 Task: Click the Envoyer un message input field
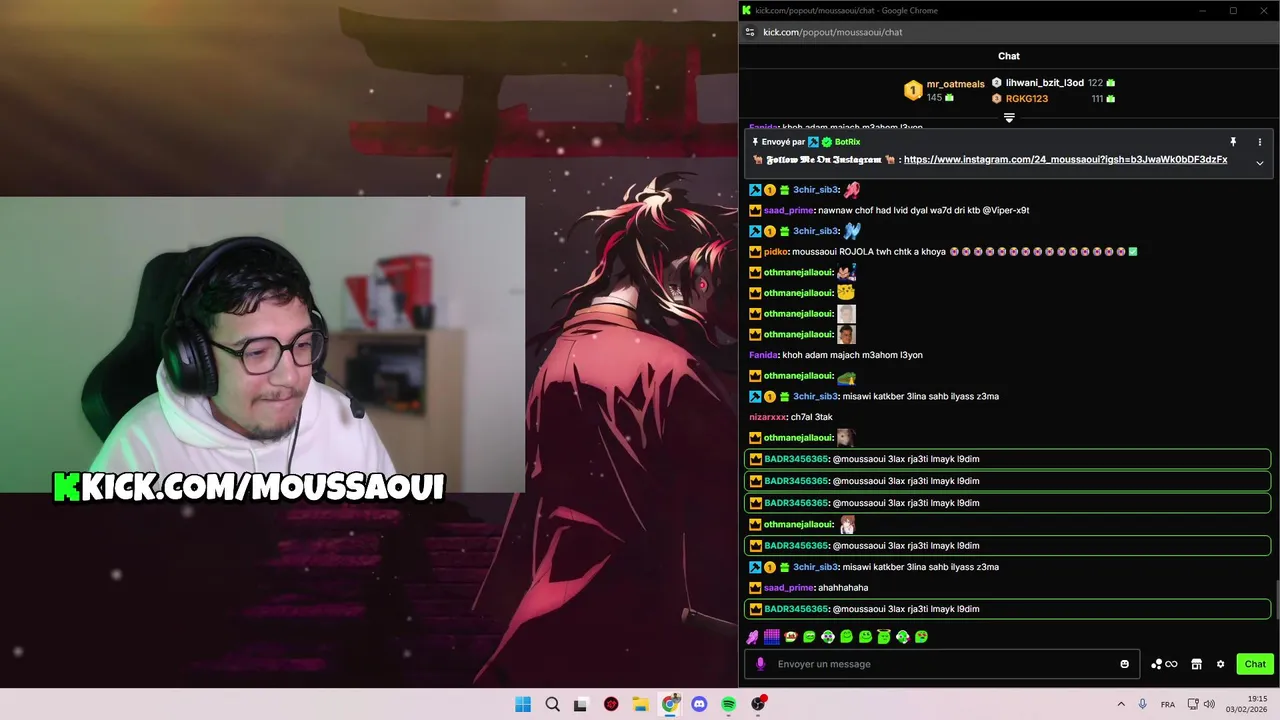pyautogui.click(x=940, y=664)
